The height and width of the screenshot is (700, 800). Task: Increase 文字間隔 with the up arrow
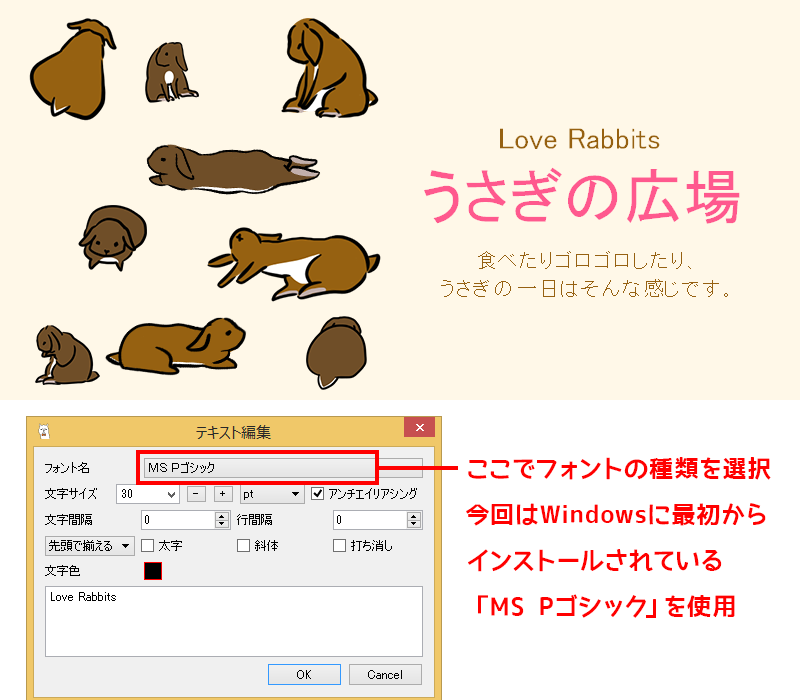[x=221, y=516]
